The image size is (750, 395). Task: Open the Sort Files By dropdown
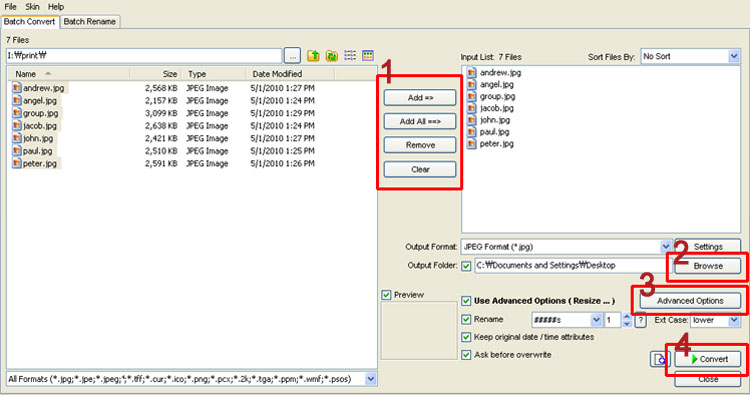click(x=734, y=56)
